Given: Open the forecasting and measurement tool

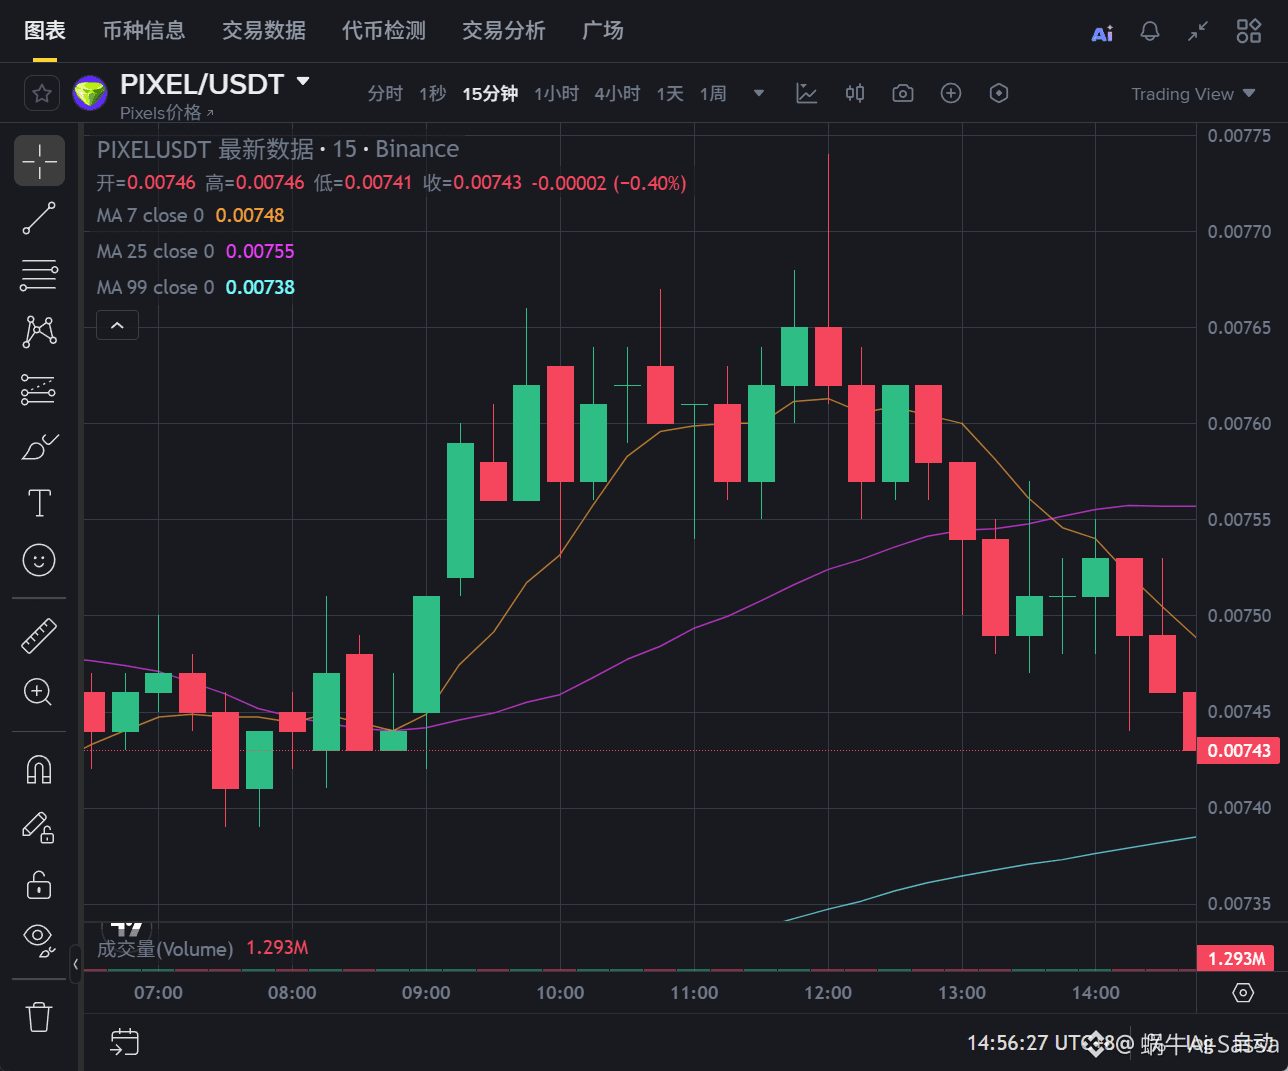Looking at the screenshot, I should point(39,389).
